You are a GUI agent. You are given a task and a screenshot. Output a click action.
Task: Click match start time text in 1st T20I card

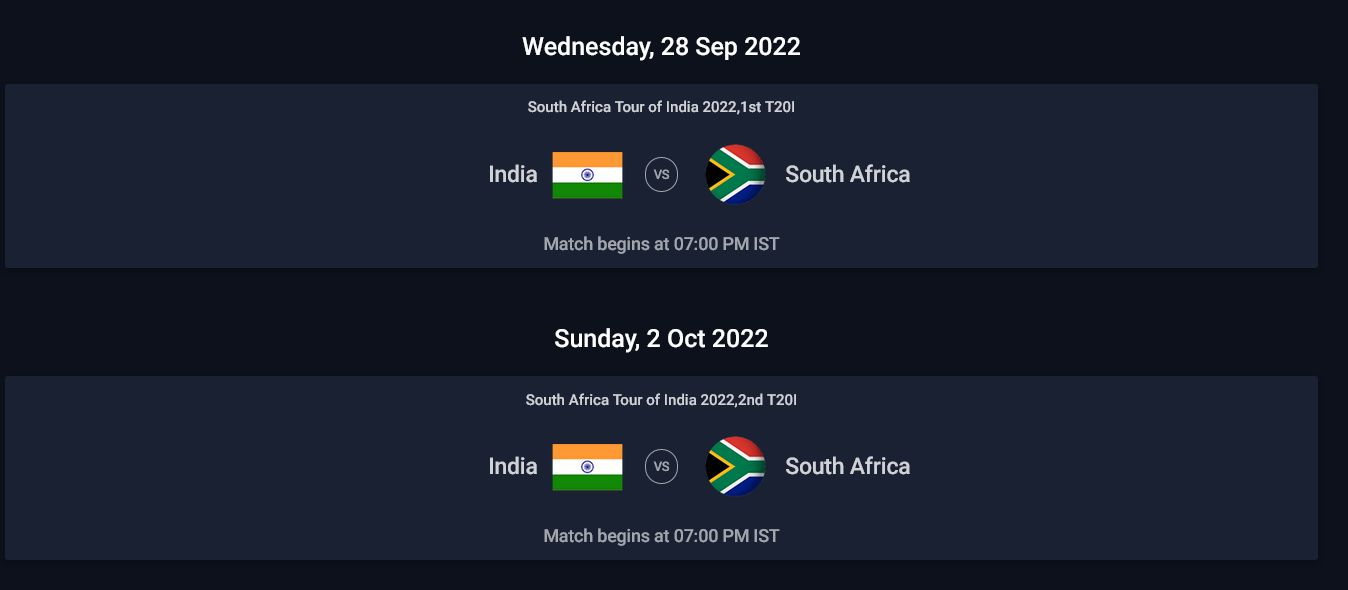tap(661, 244)
